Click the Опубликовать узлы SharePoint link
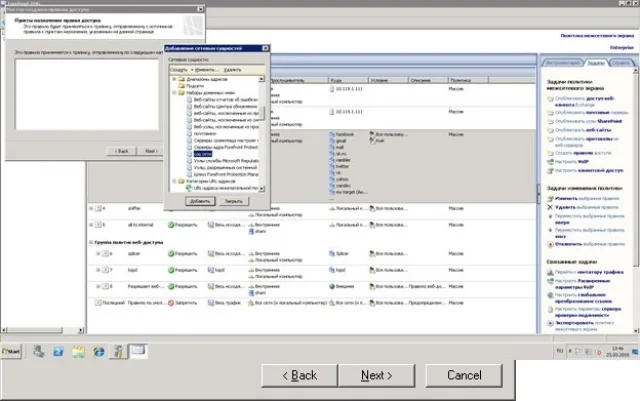This screenshot has height=401, width=640. click(x=588, y=121)
